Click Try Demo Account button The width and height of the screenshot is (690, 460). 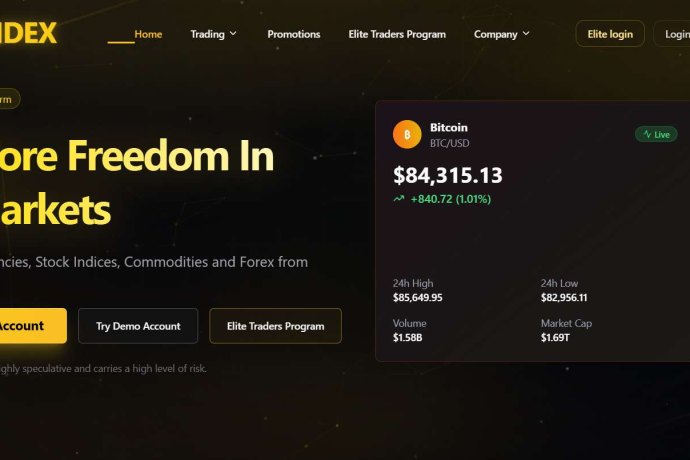[138, 326]
